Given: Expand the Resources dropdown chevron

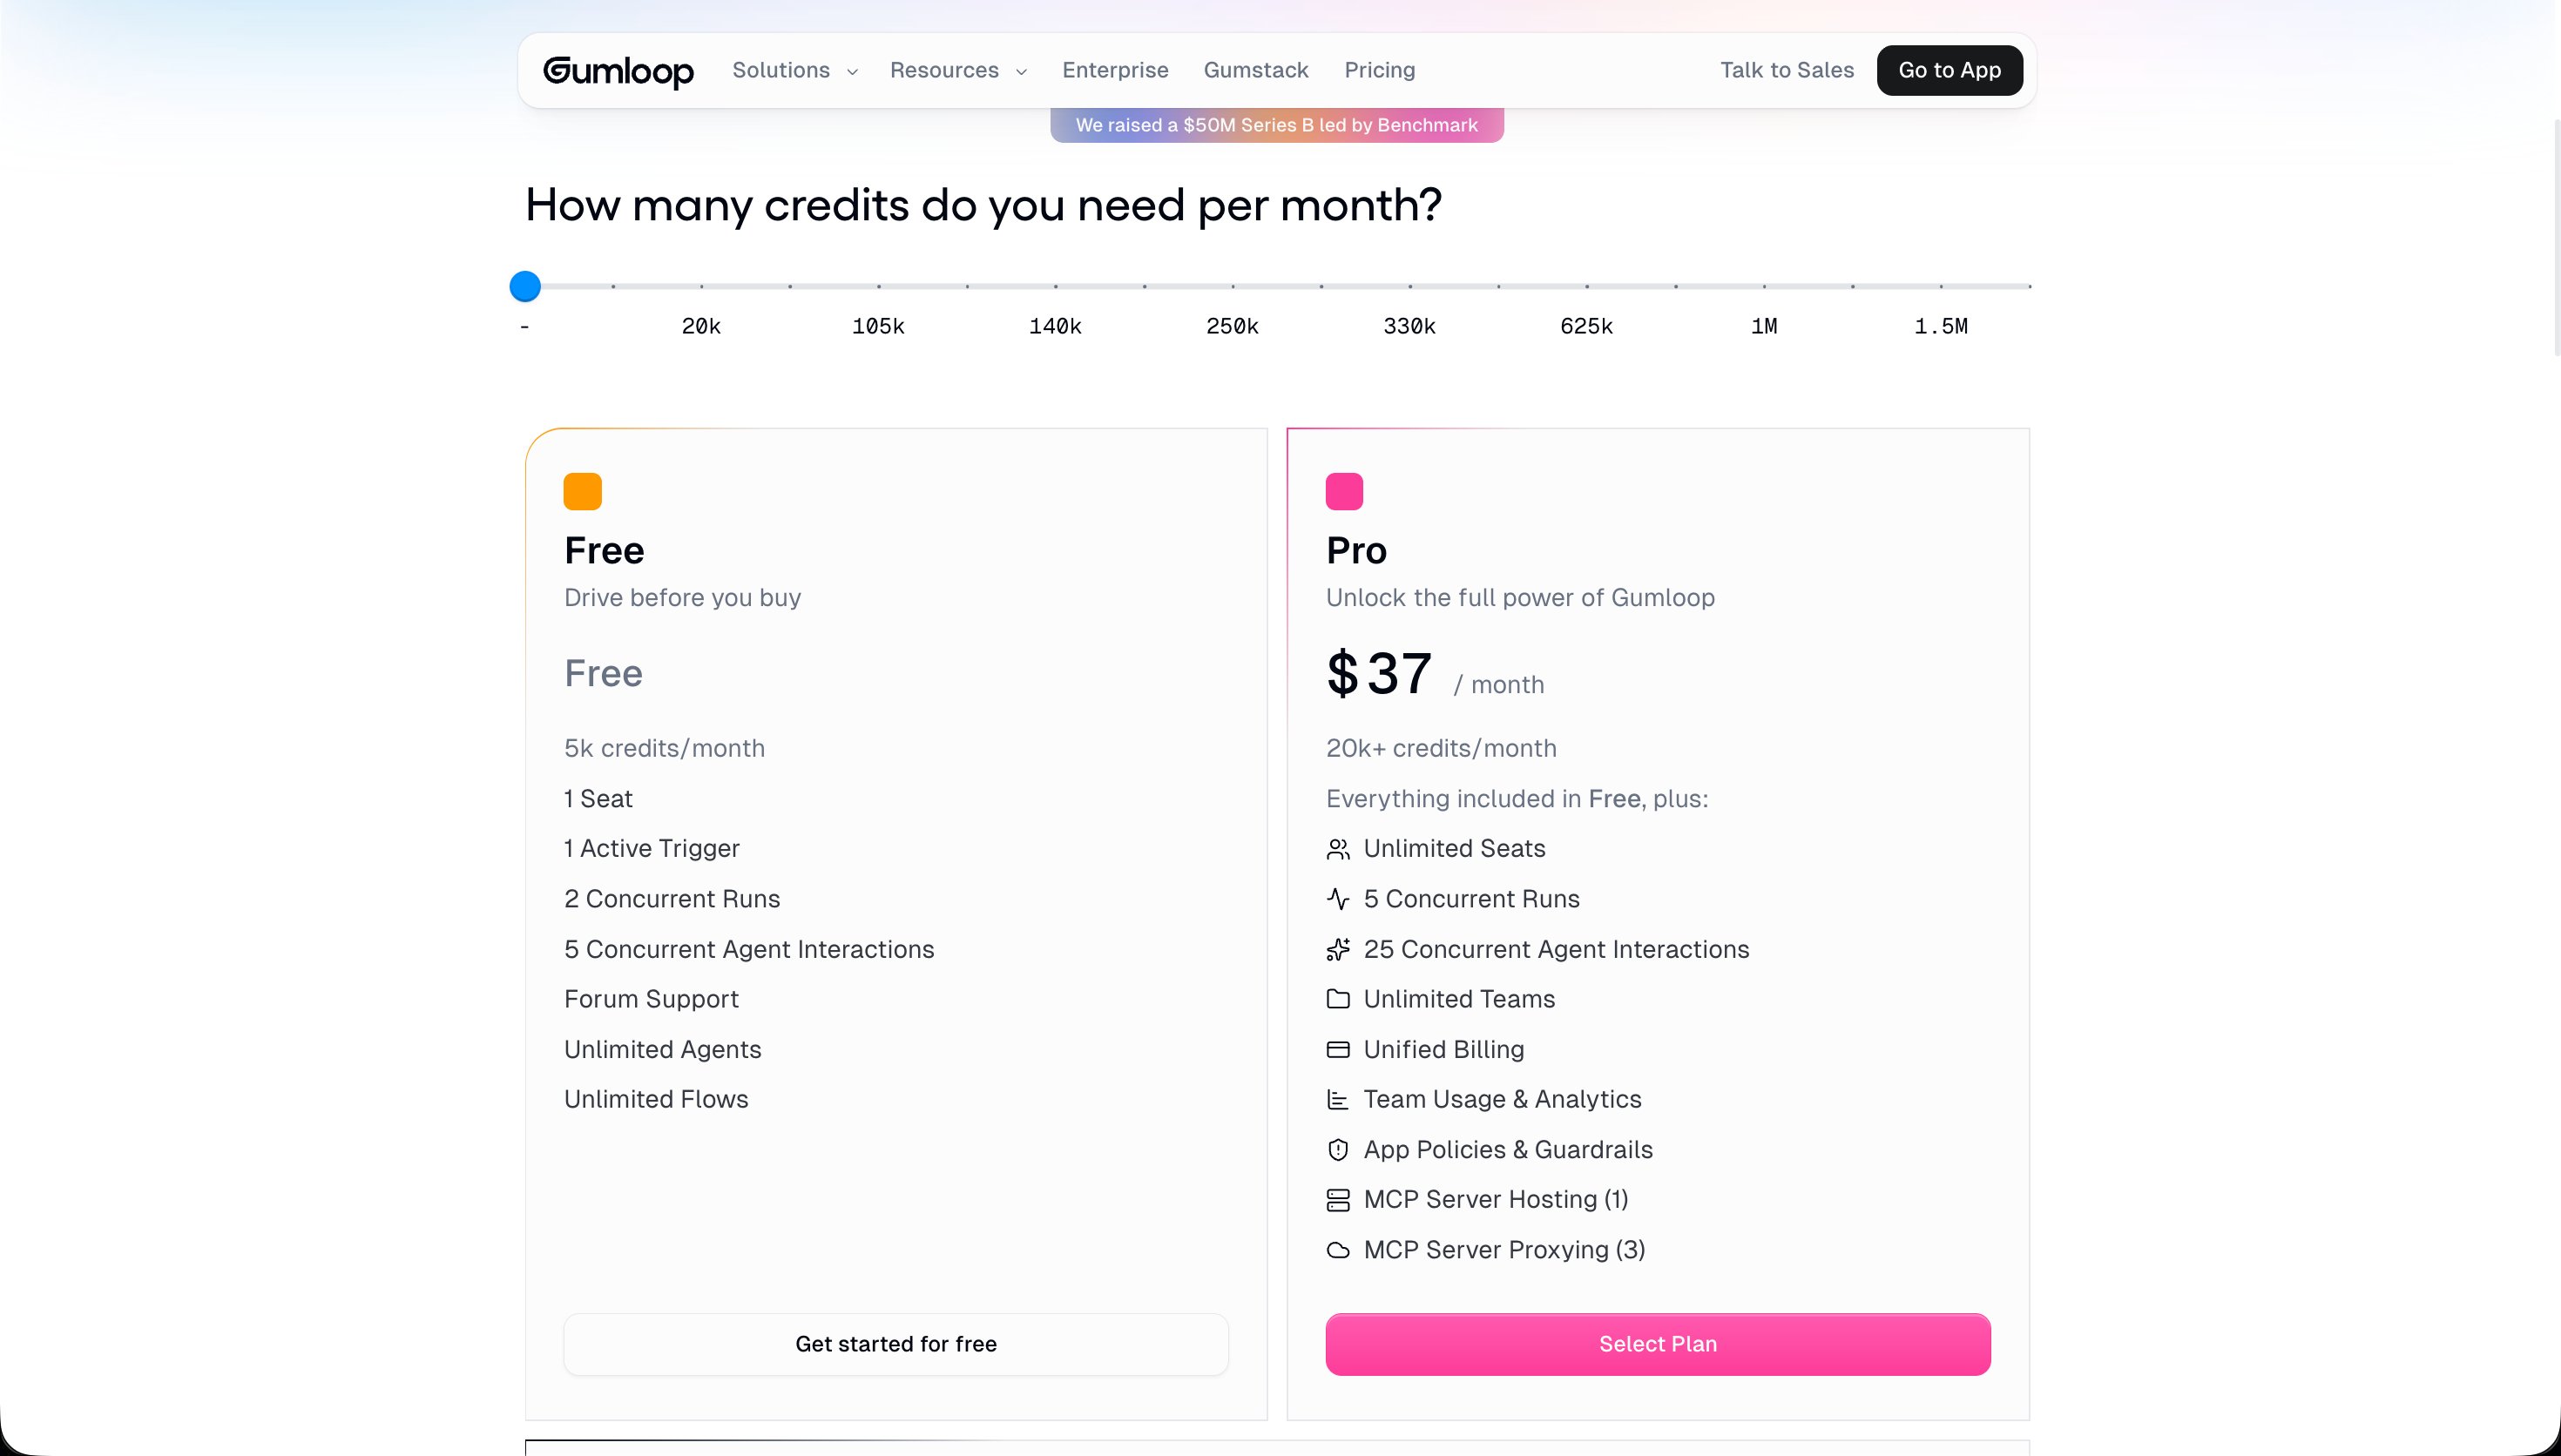Looking at the screenshot, I should click(1021, 72).
